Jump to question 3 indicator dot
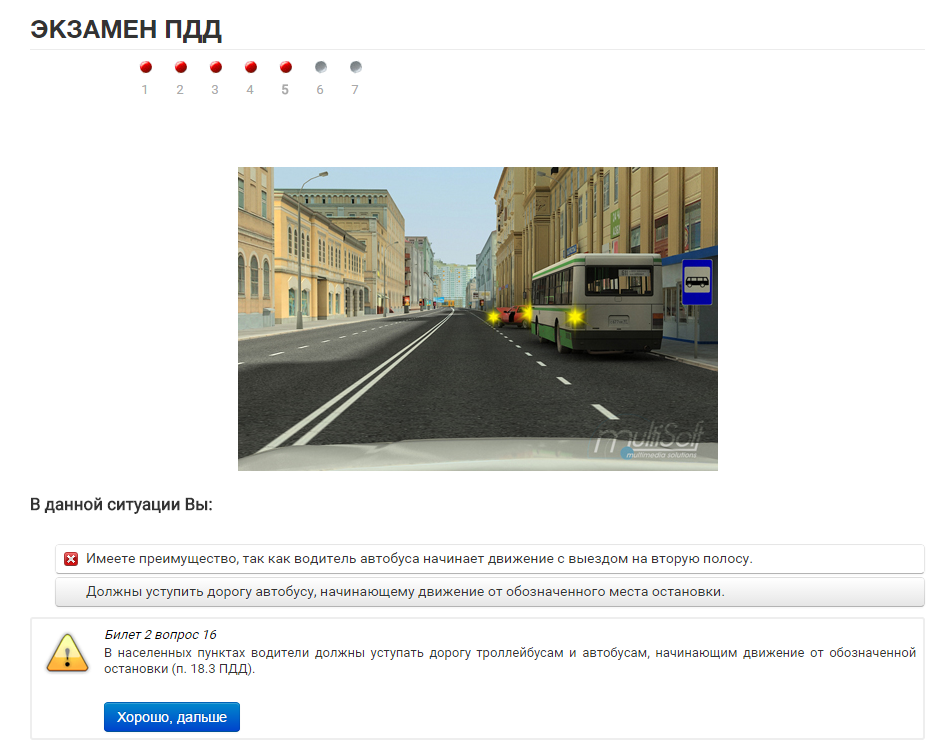Screen dimensions: 944x751 [x=215, y=68]
